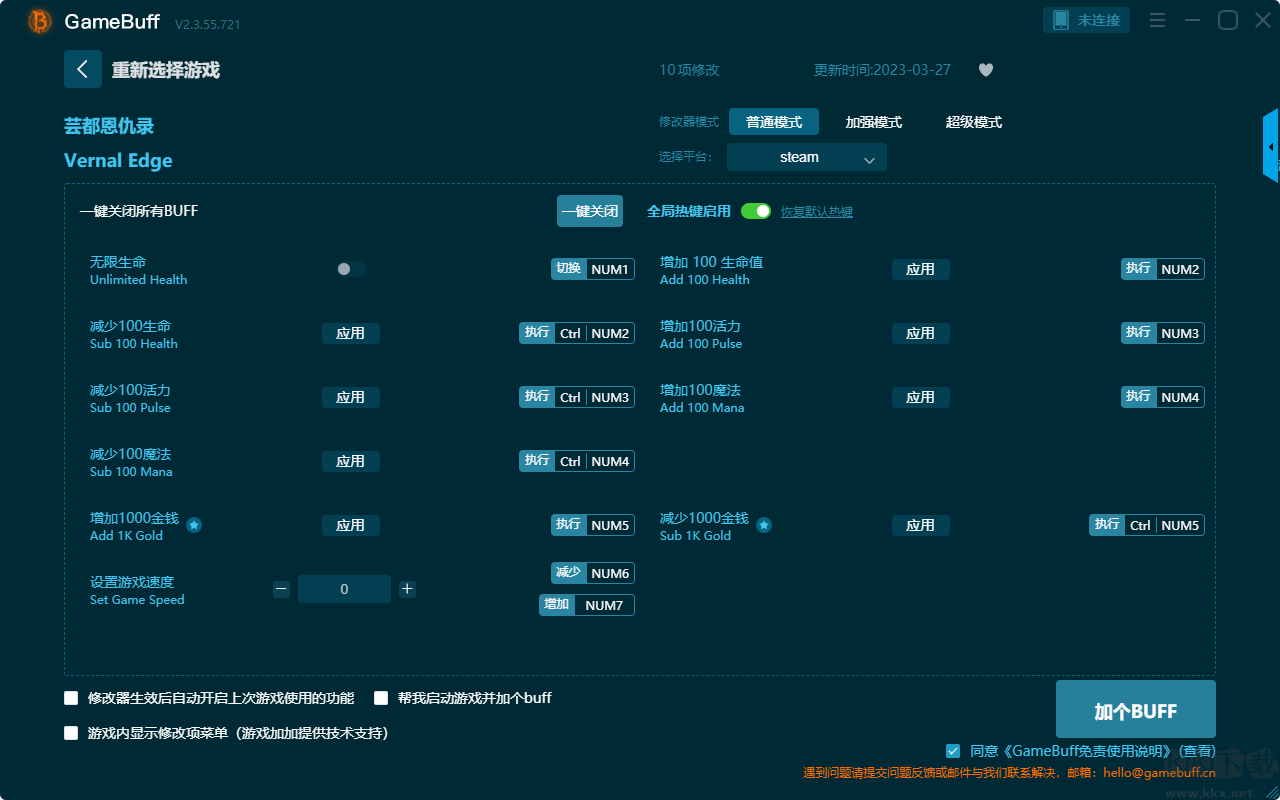The image size is (1280, 800).
Task: Apply Add 100 Health
Action: point(921,269)
